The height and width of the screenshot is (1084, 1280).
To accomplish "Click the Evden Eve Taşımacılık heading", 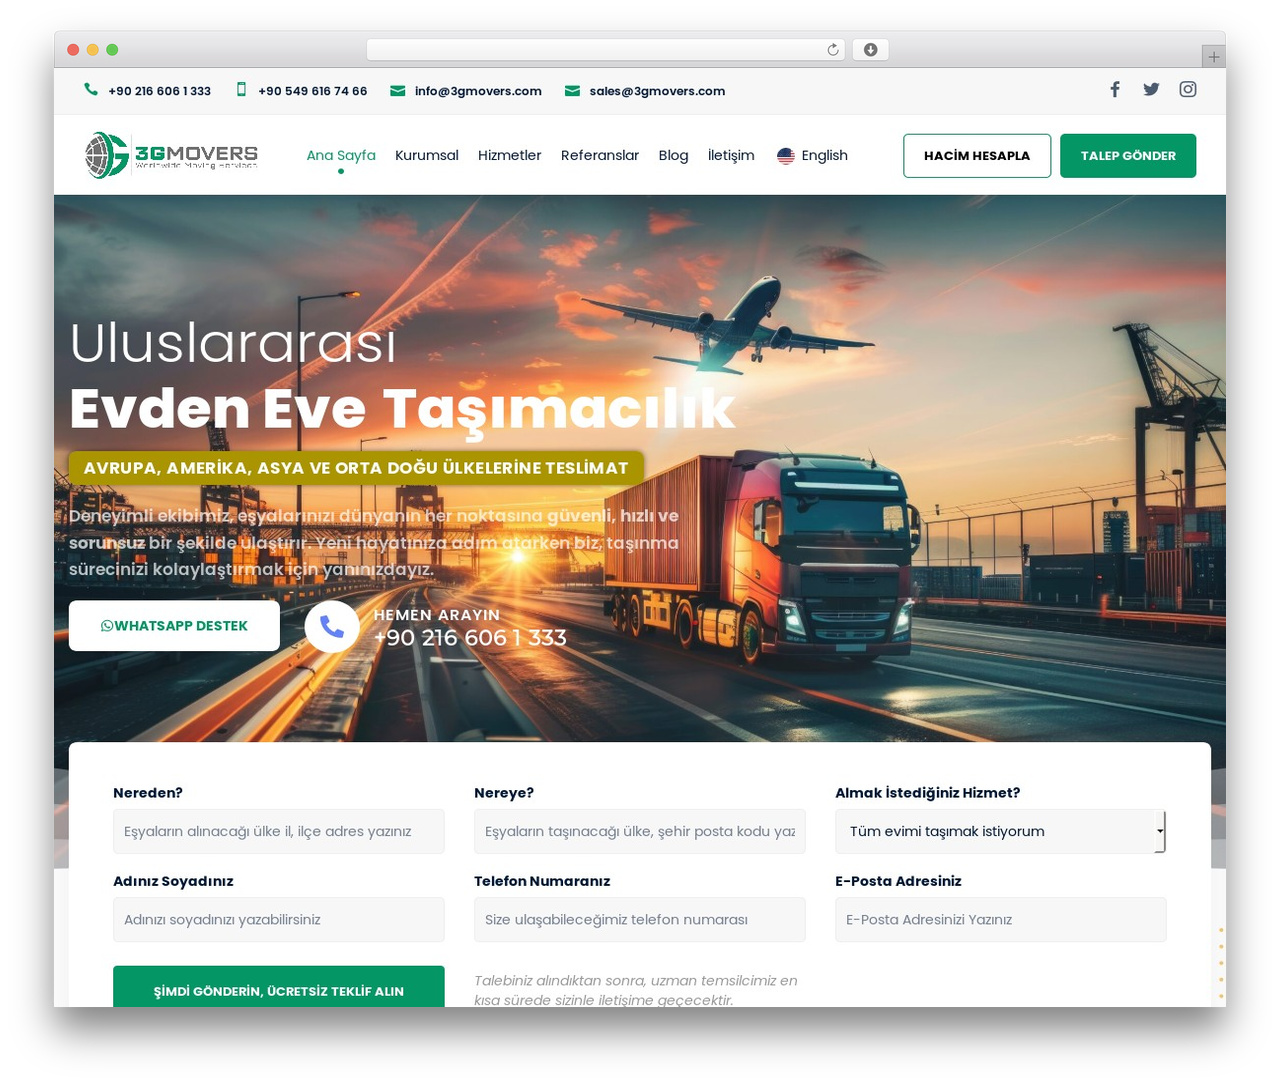I will coord(403,409).
